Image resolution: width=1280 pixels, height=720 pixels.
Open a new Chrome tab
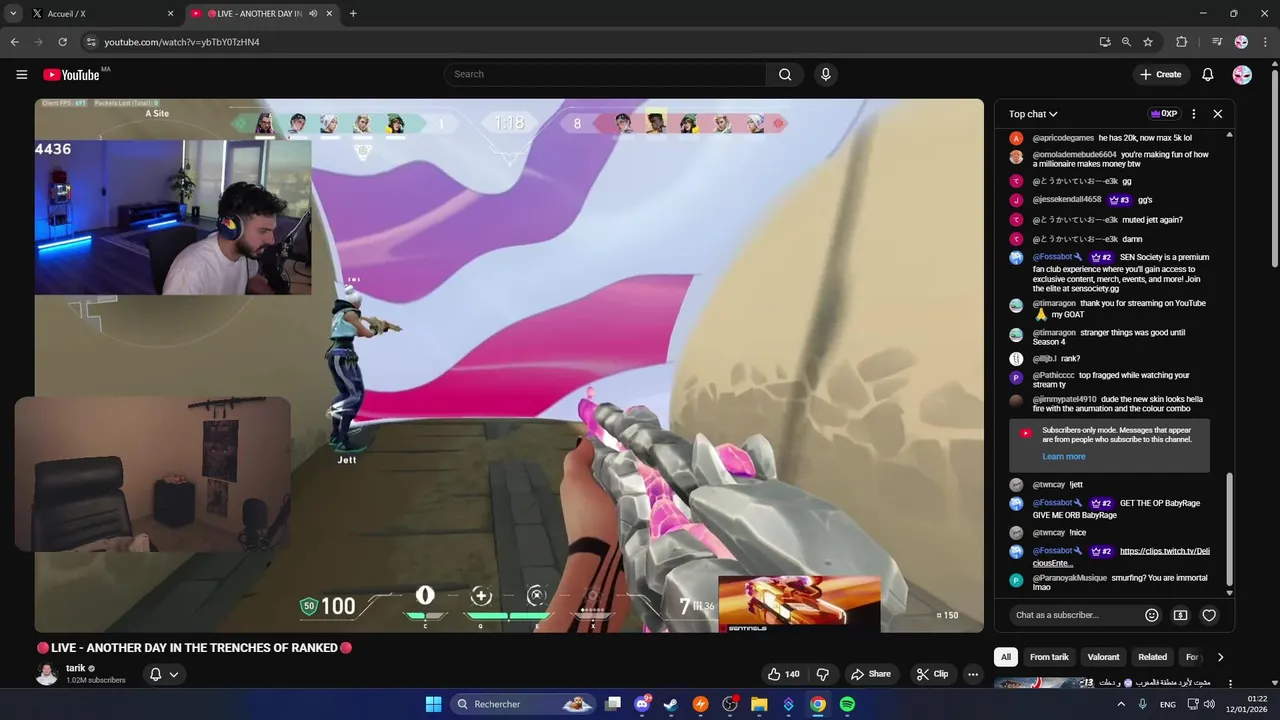[x=353, y=13]
